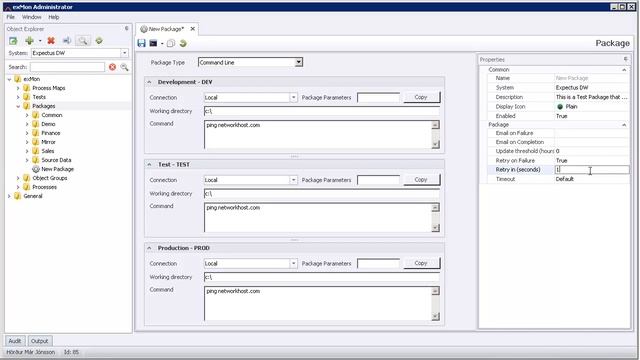Click the Development command scrollbar down arrow
Viewport: 640px width, 360px height.
[436, 144]
